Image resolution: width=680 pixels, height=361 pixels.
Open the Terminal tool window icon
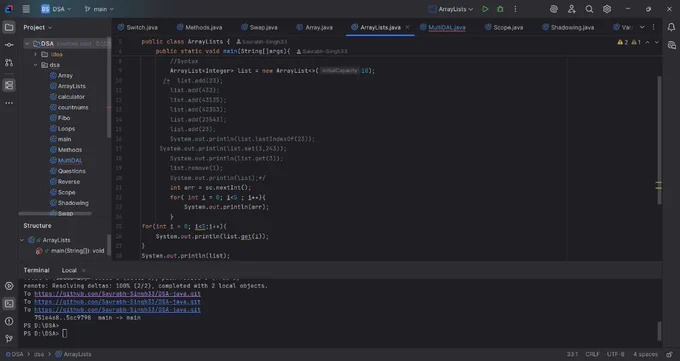9,303
